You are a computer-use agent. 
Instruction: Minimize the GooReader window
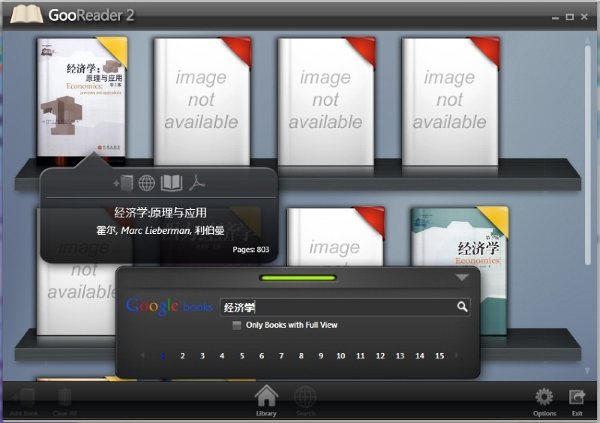coord(555,17)
